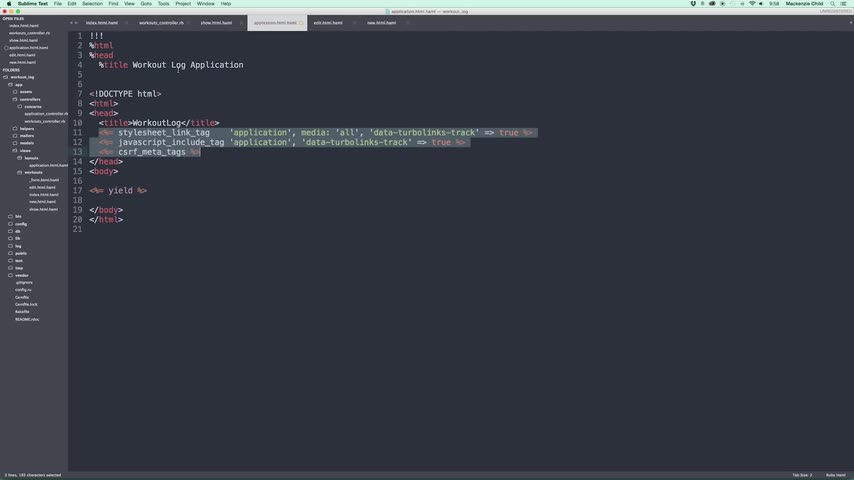Image resolution: width=854 pixels, height=480 pixels.
Task: Open the Project menu
Action: pos(183,4)
